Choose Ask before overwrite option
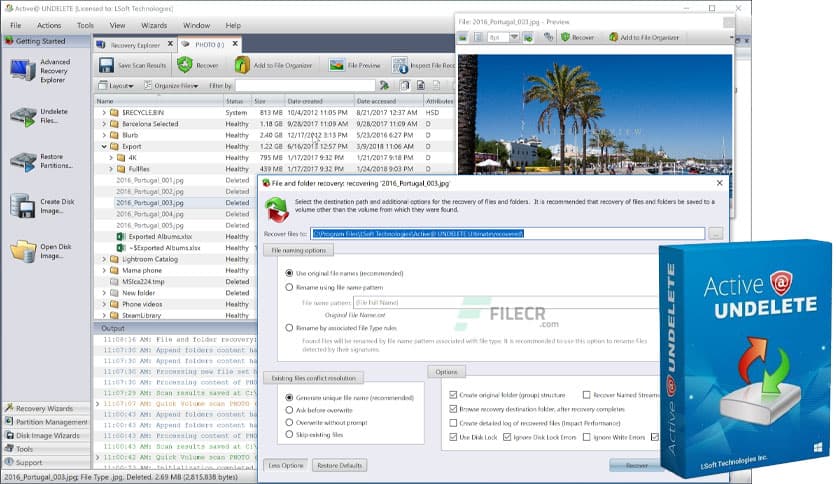Image resolution: width=836 pixels, height=484 pixels. click(290, 410)
